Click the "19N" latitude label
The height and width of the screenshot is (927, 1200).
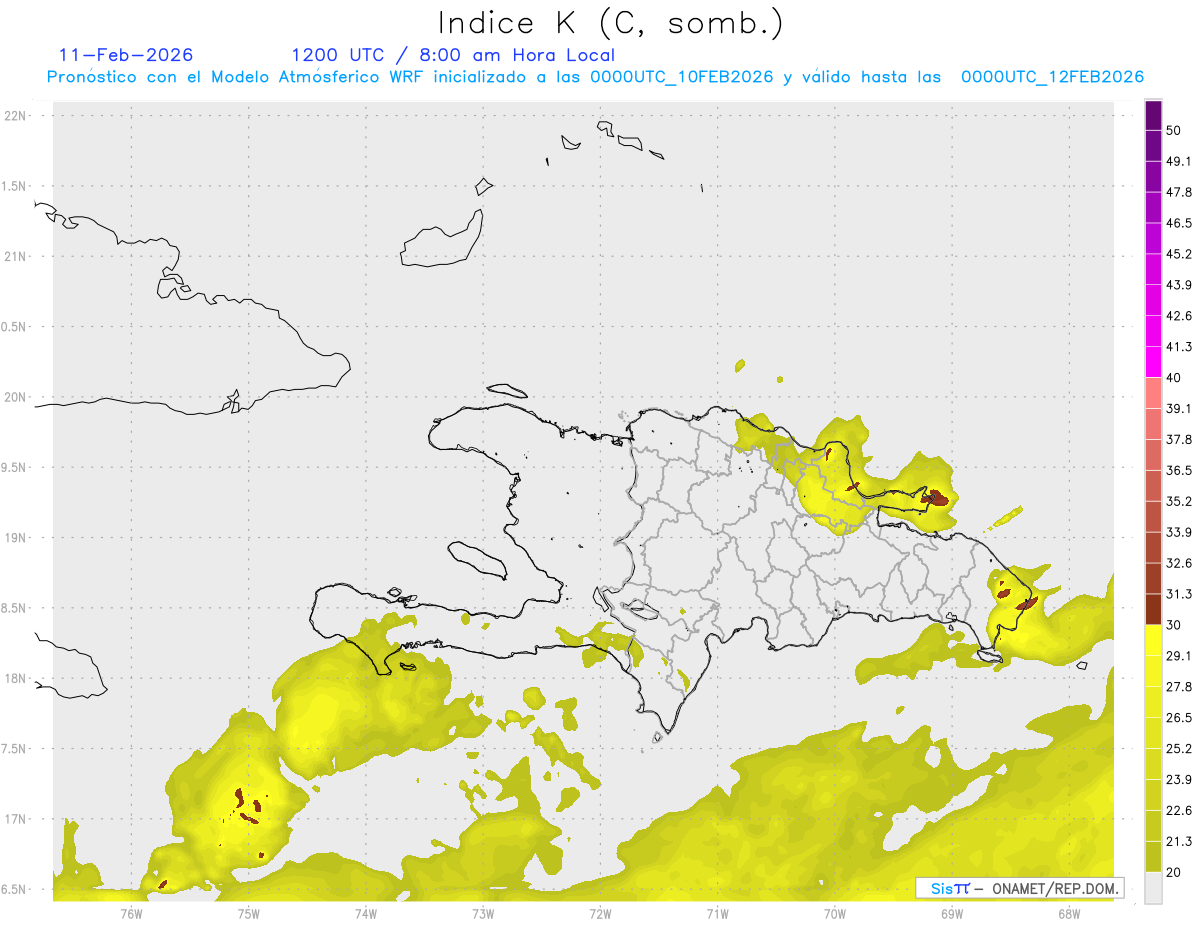click(x=17, y=537)
